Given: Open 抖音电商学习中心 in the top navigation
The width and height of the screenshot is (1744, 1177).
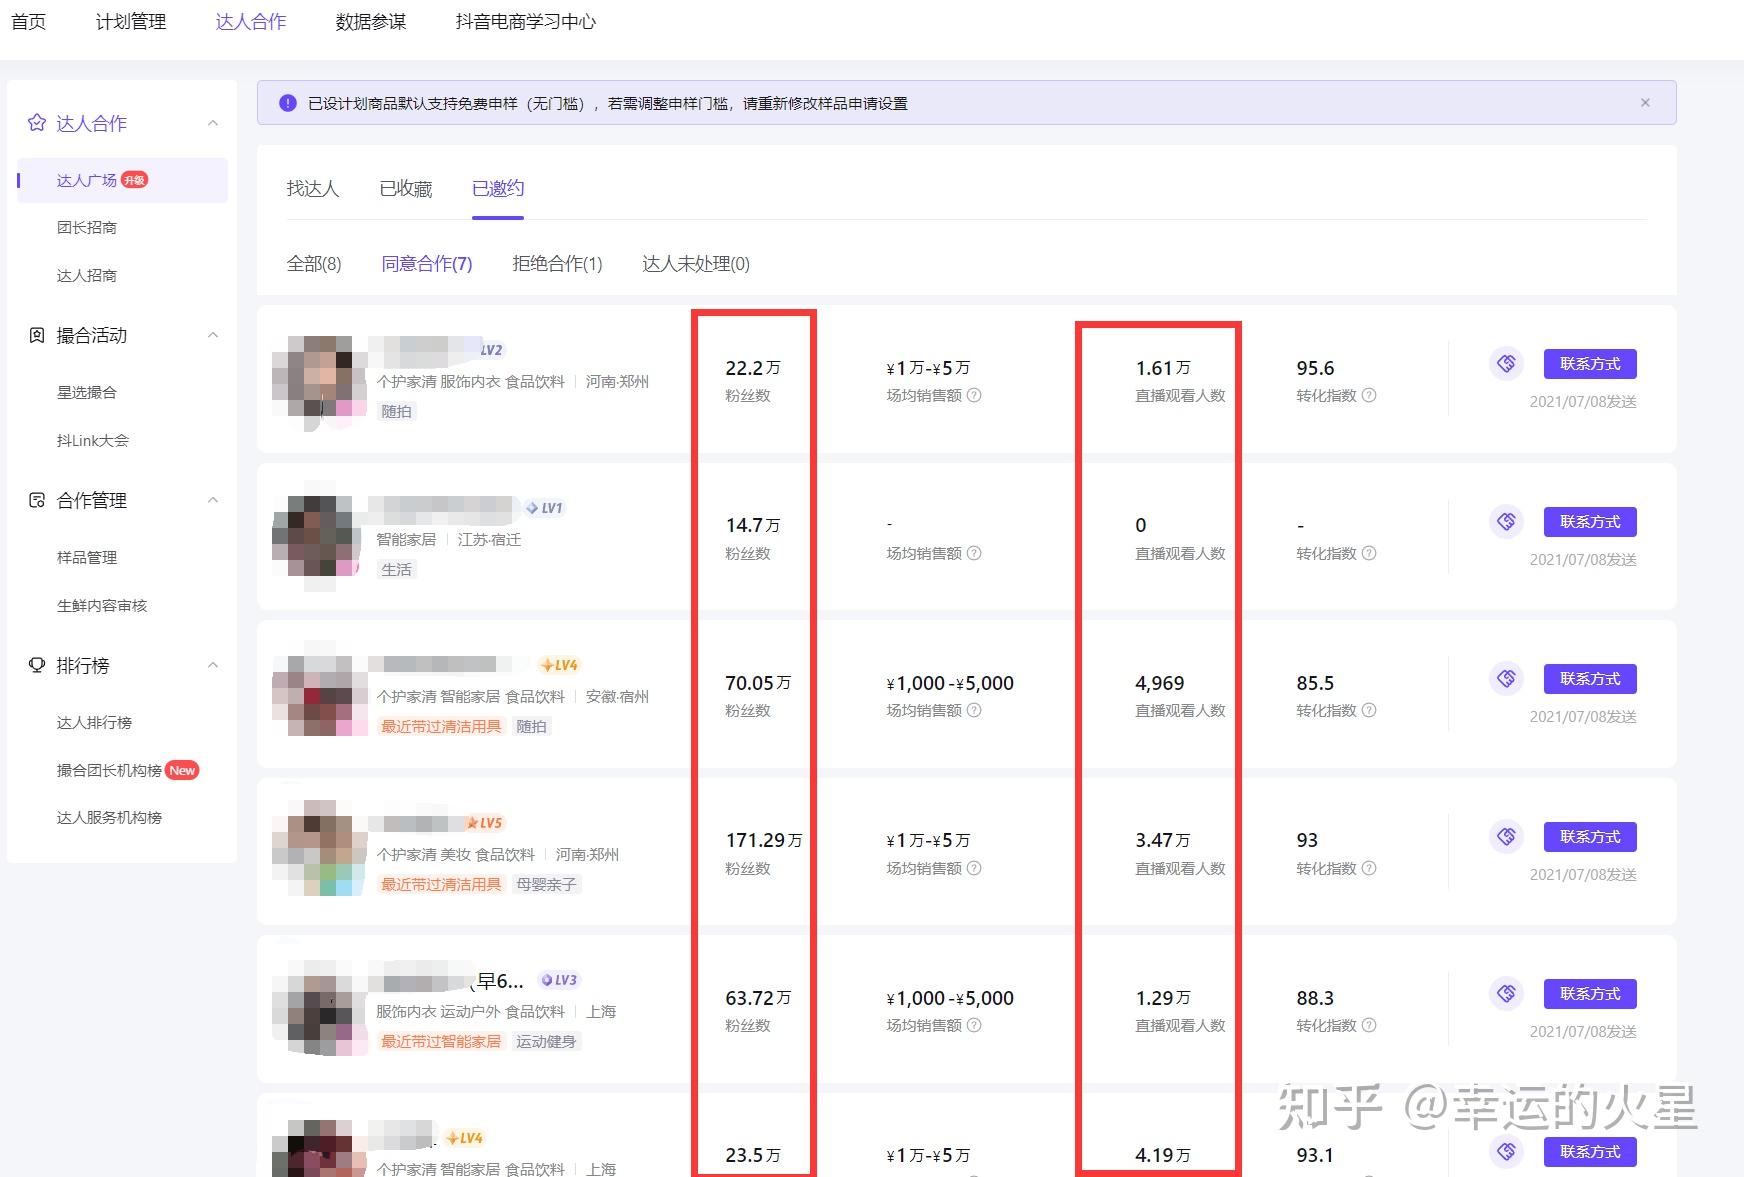Looking at the screenshot, I should [526, 21].
